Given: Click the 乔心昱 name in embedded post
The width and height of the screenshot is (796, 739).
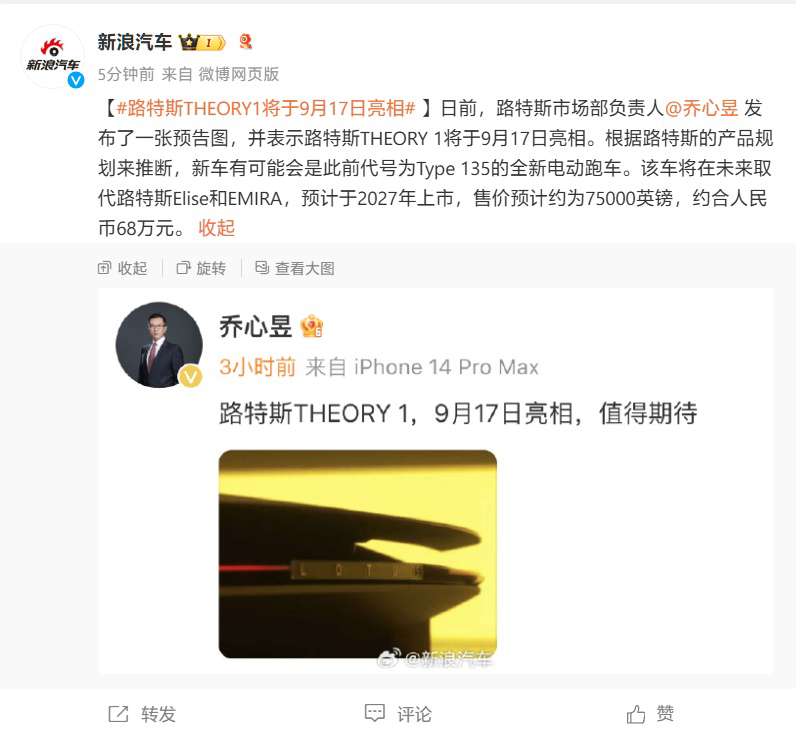Looking at the screenshot, I should 255,326.
